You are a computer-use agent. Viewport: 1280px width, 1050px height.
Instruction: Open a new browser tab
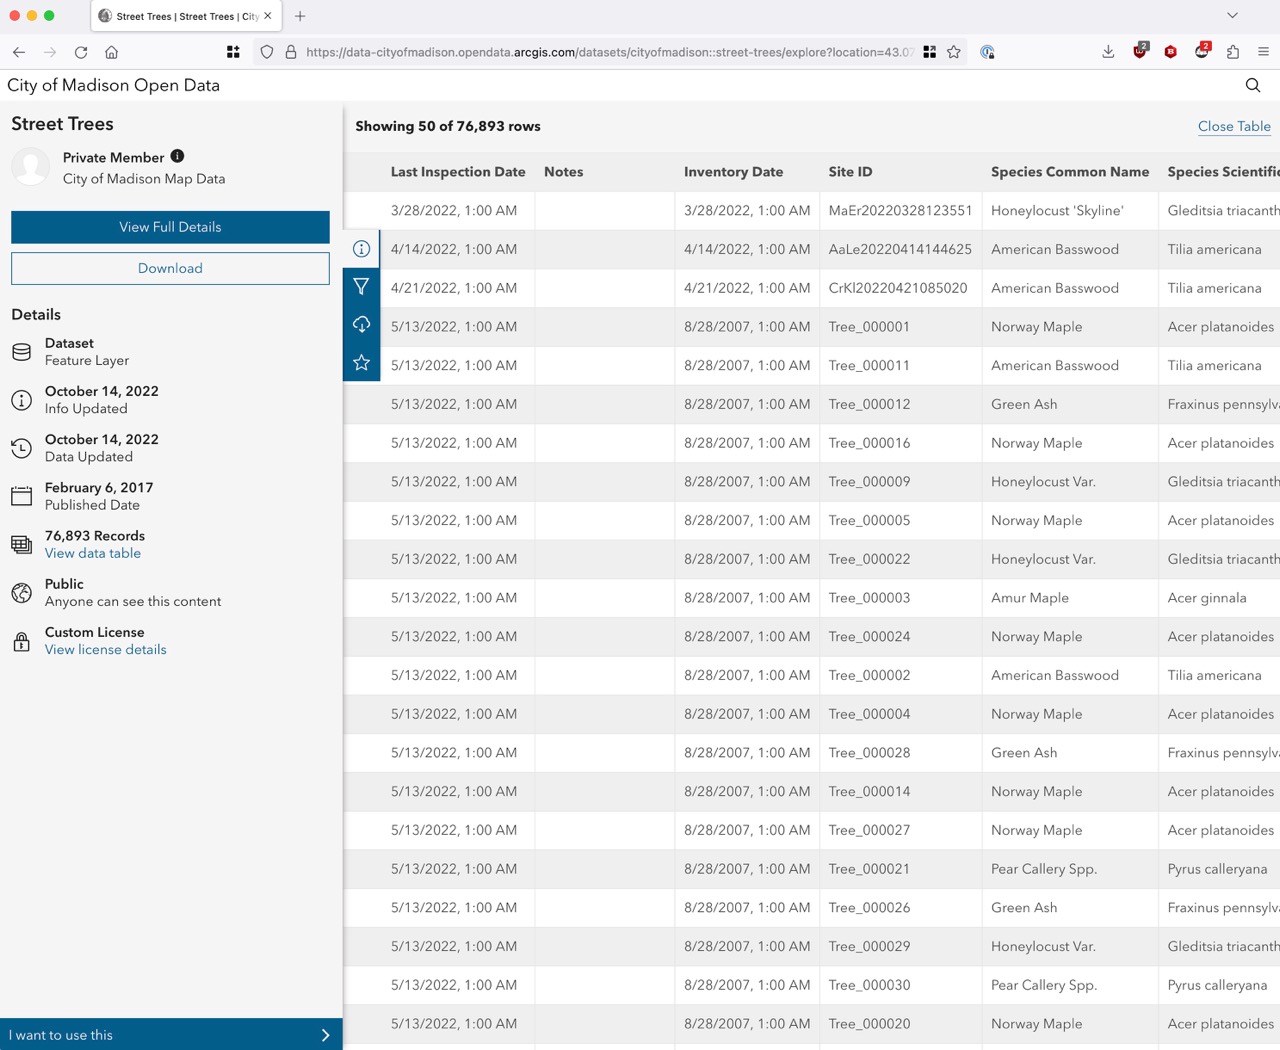coord(300,16)
